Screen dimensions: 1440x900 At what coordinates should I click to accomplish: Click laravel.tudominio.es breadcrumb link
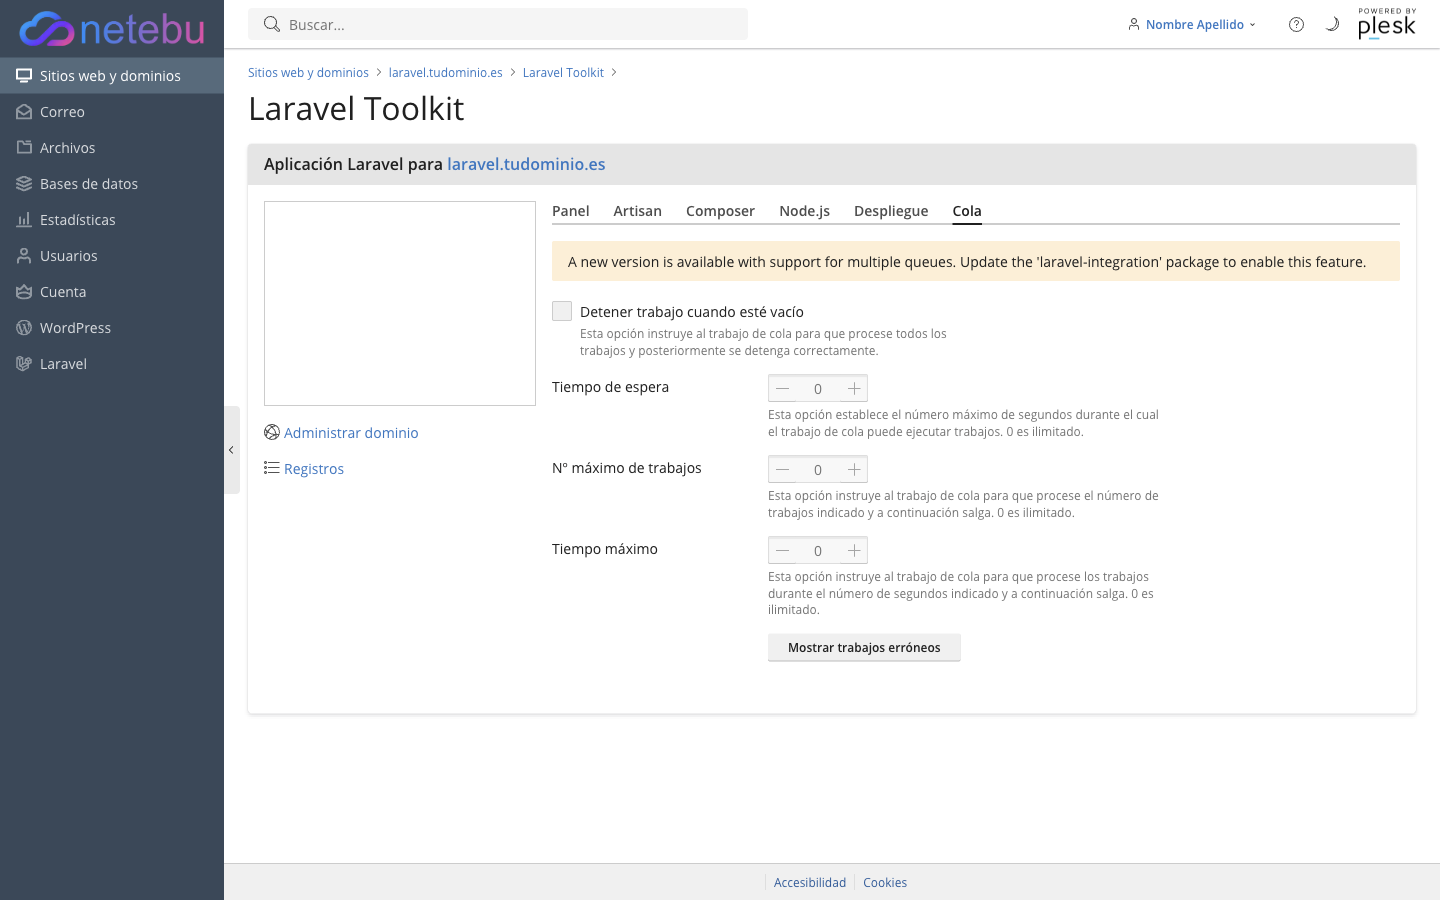click(x=446, y=72)
